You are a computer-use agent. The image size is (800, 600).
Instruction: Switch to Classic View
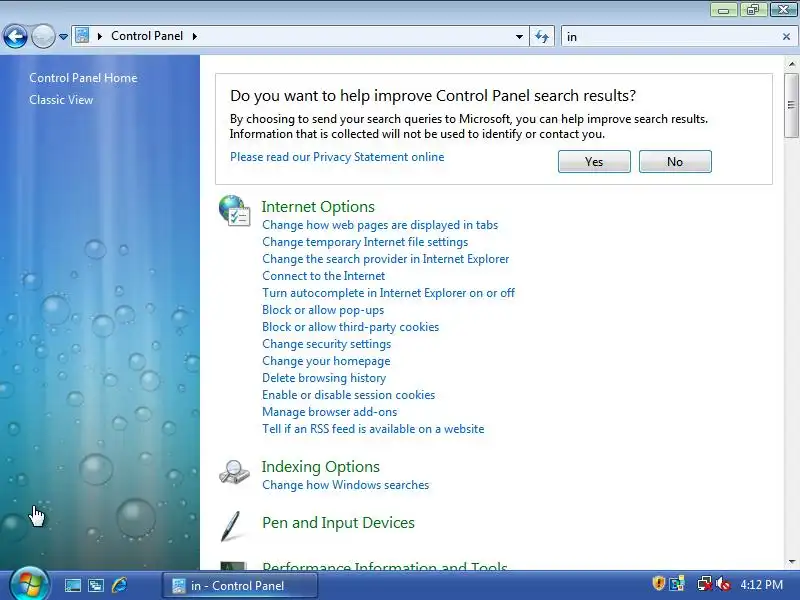pos(61,100)
